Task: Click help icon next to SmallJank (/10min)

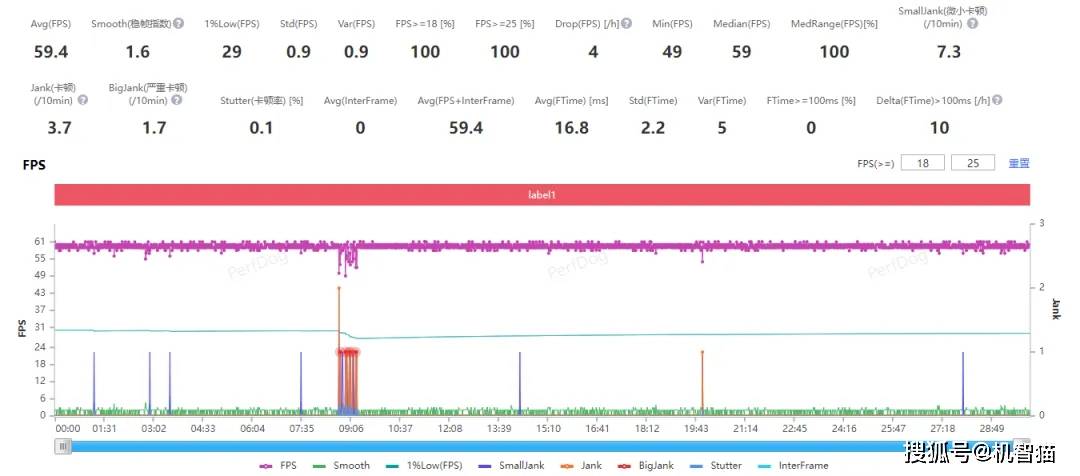Action: pyautogui.click(x=972, y=23)
